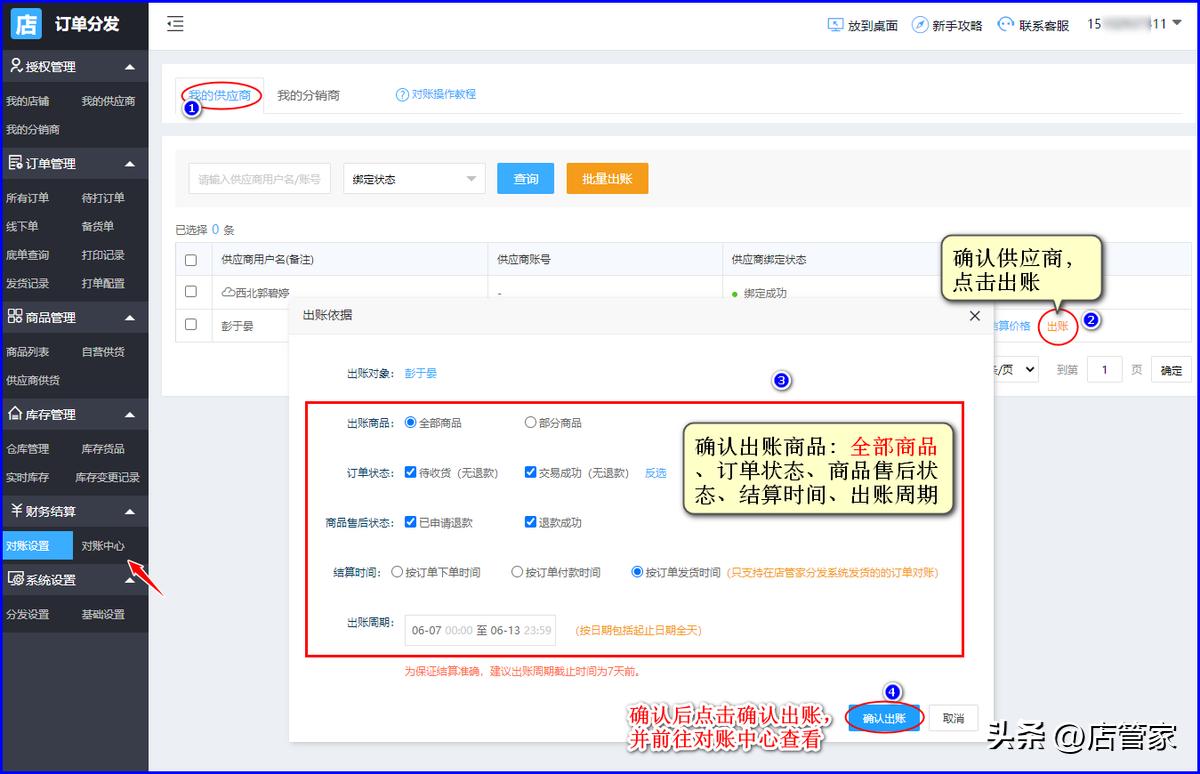点击侧边栏订单管理图标

coord(18,162)
